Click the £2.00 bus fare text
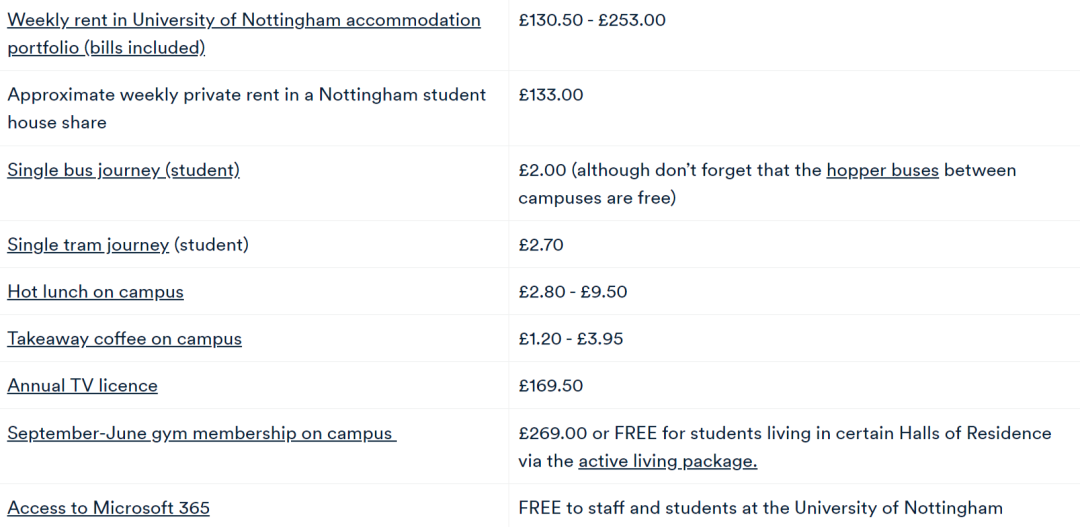Screen dimensions: 1080x527 [x=542, y=170]
